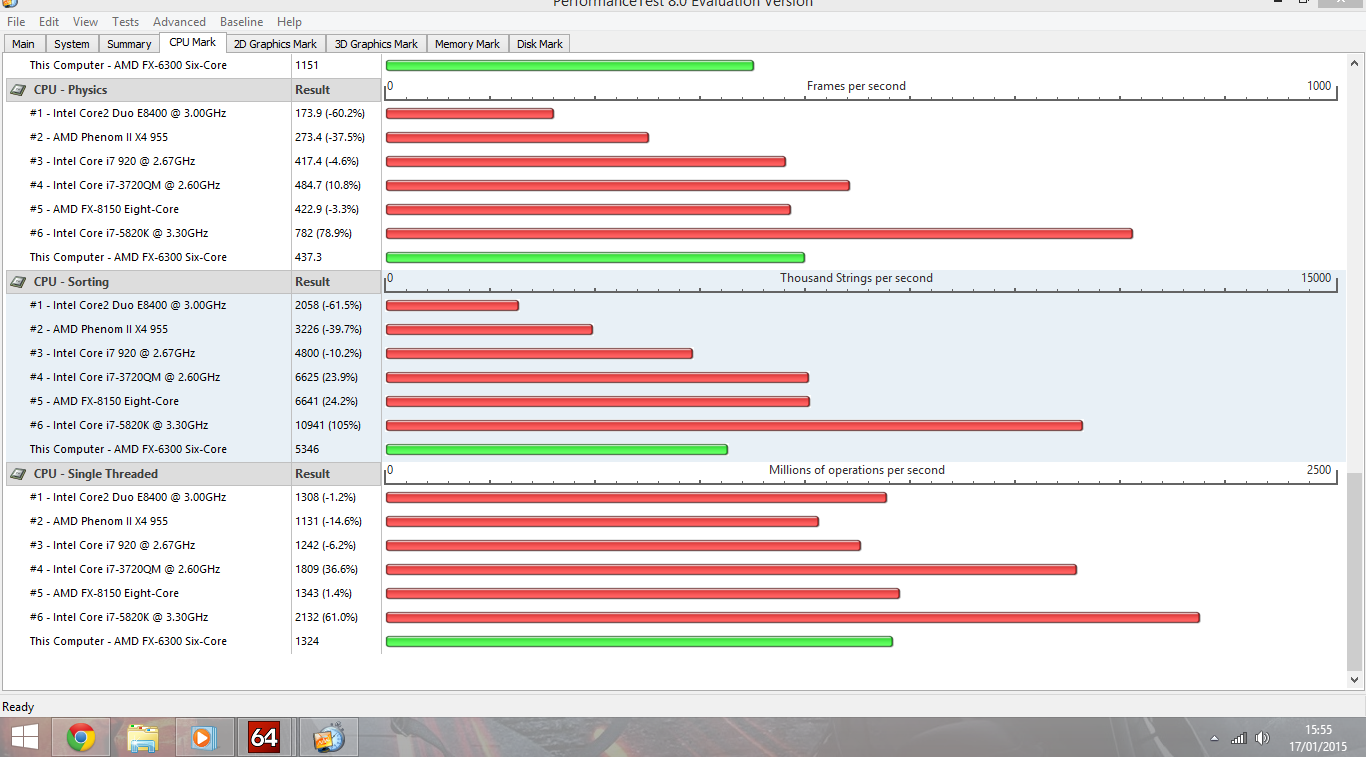Click the Result column header for CPU - Sorting
The width and height of the screenshot is (1366, 757).
pyautogui.click(x=336, y=282)
